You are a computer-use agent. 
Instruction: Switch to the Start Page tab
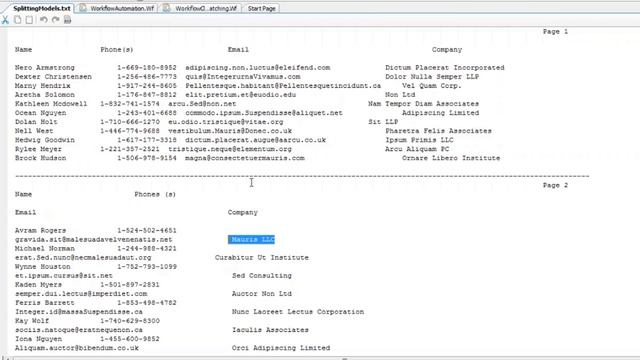(261, 8)
